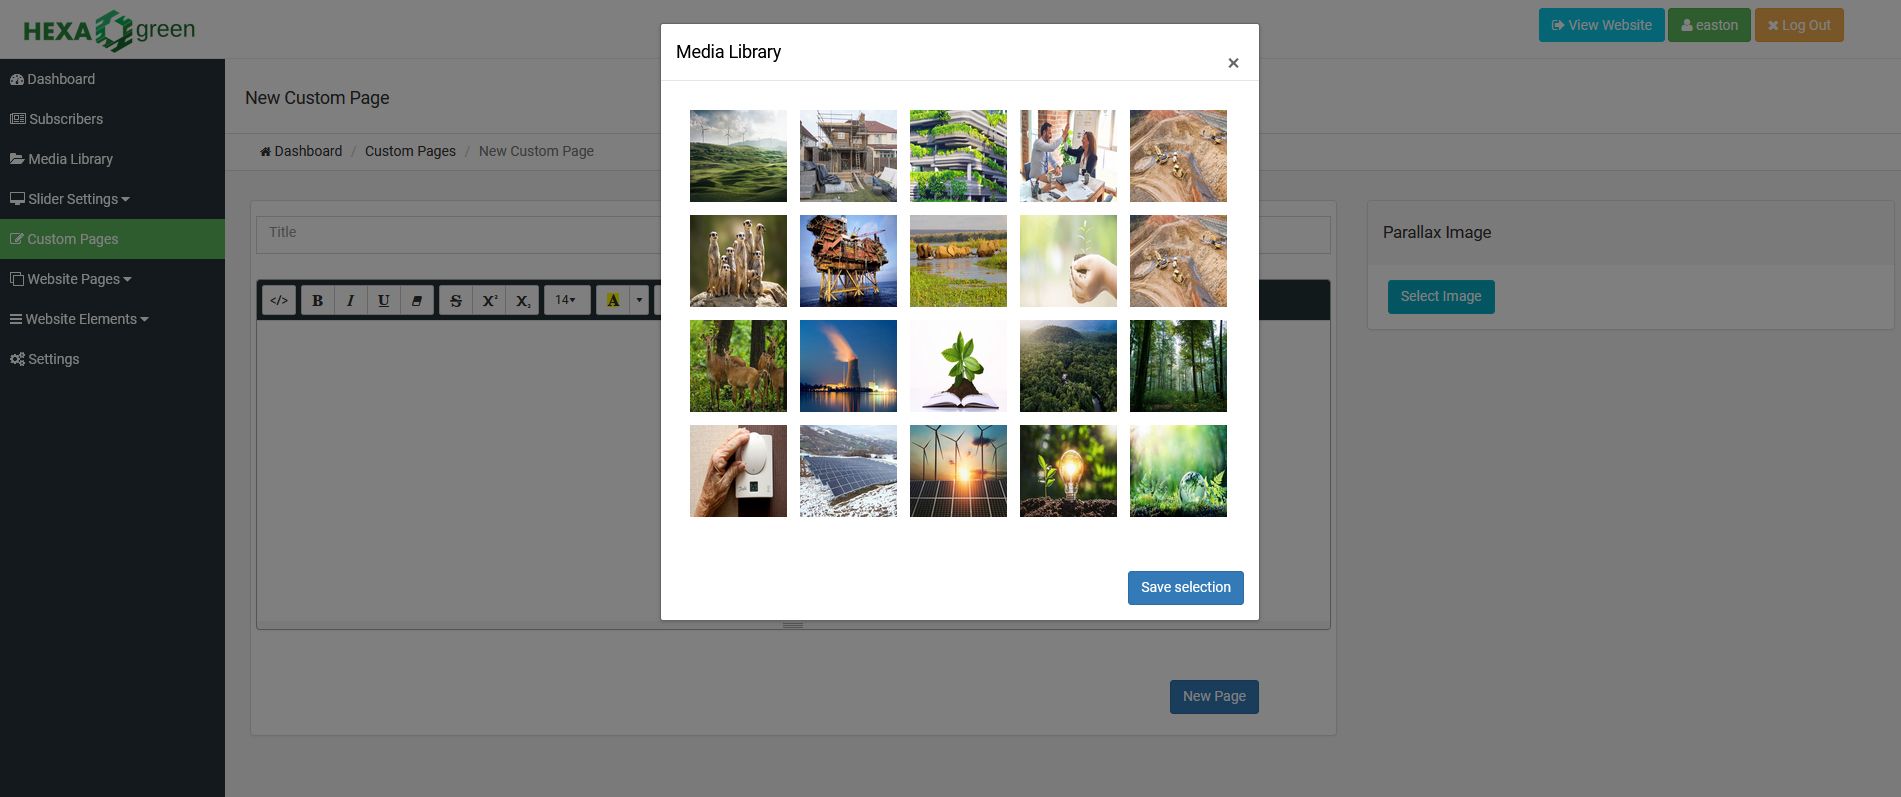Apply underline formatting in editor

click(x=384, y=300)
